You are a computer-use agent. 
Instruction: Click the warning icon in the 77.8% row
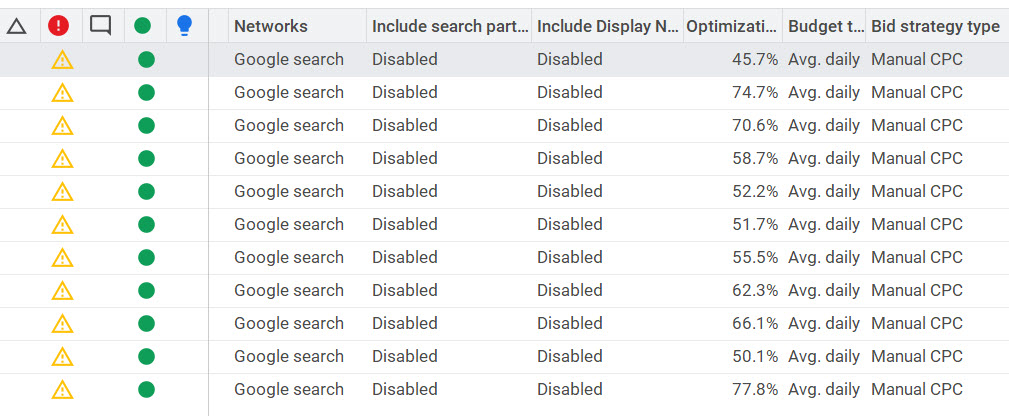point(62,390)
